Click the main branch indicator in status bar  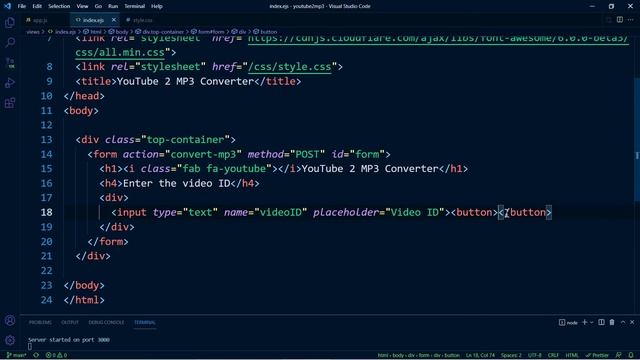(x=17, y=355)
